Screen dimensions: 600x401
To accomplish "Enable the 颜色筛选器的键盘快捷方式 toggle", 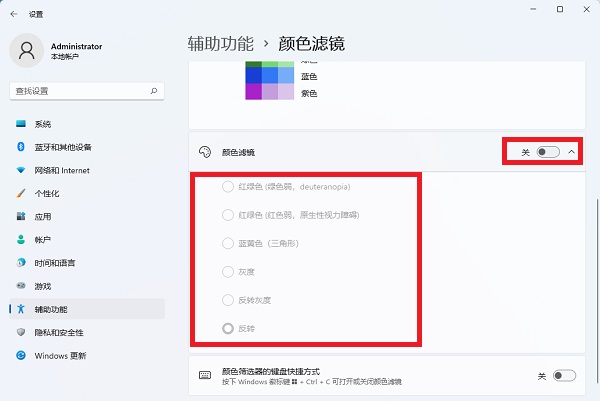I will [x=564, y=375].
